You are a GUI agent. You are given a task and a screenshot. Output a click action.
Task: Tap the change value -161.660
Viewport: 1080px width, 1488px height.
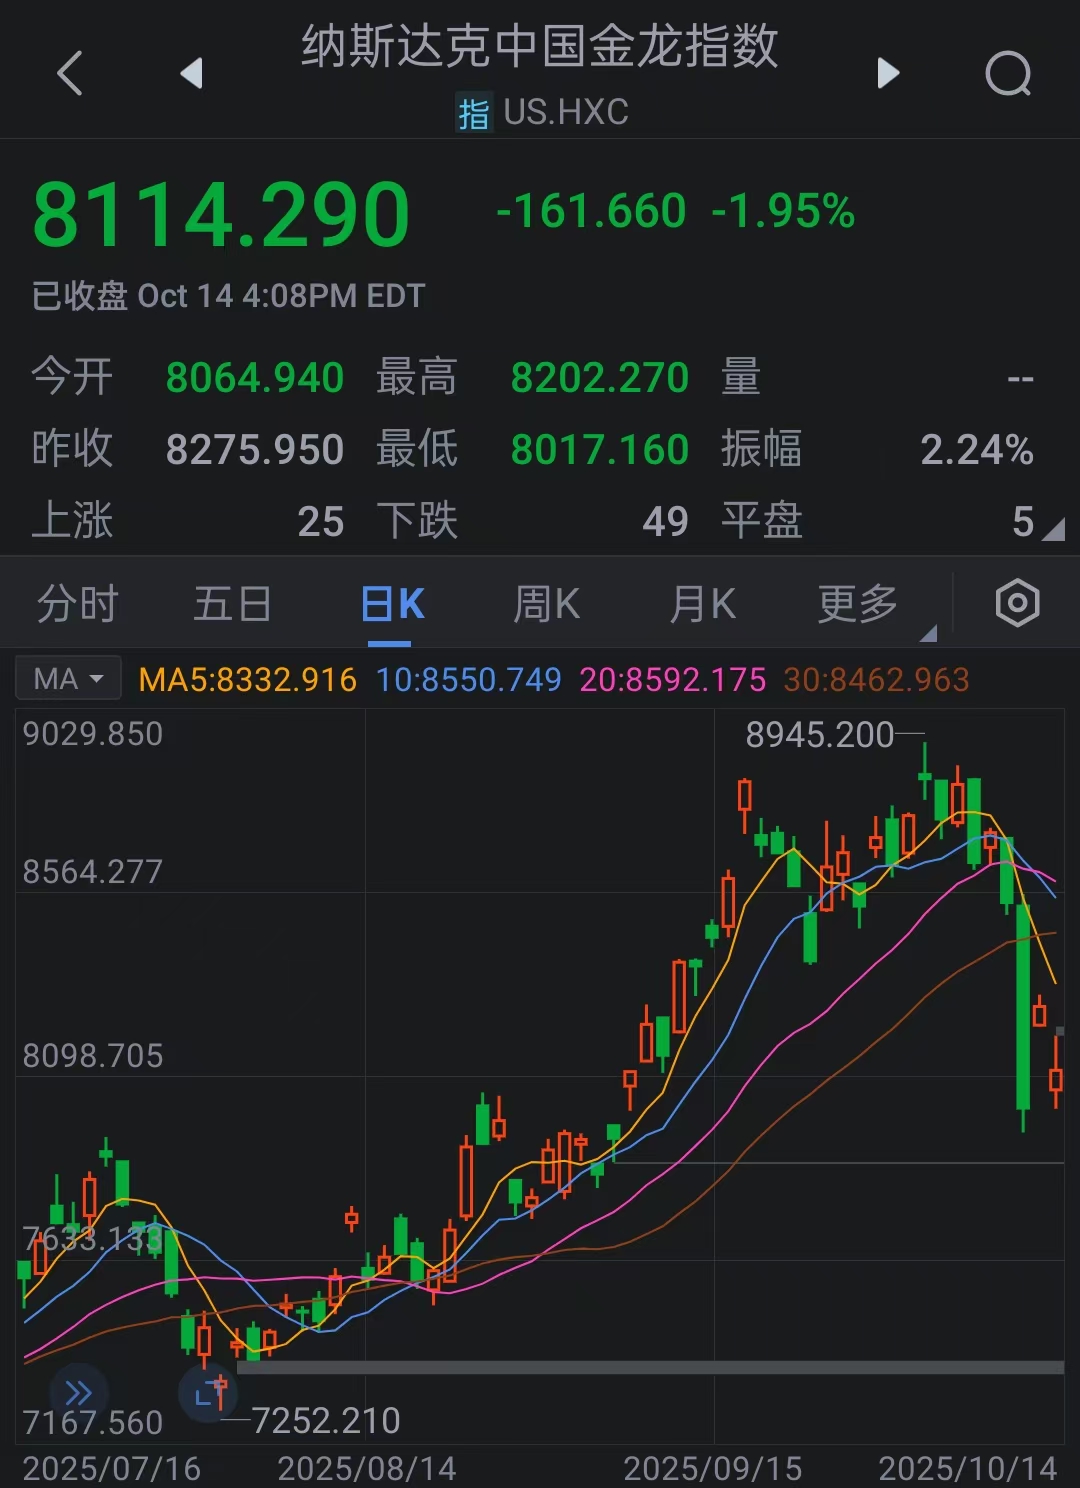pyautogui.click(x=591, y=211)
